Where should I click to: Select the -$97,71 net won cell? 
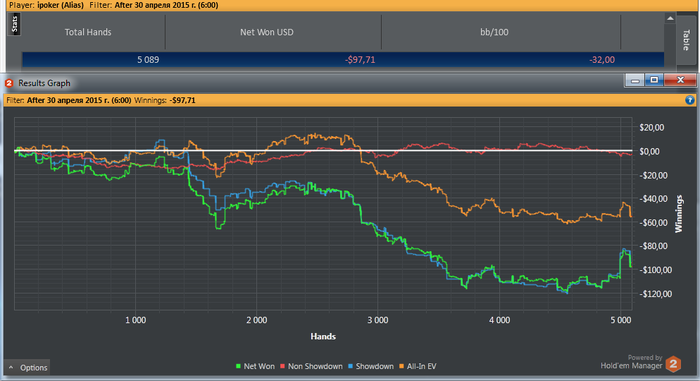coord(360,60)
